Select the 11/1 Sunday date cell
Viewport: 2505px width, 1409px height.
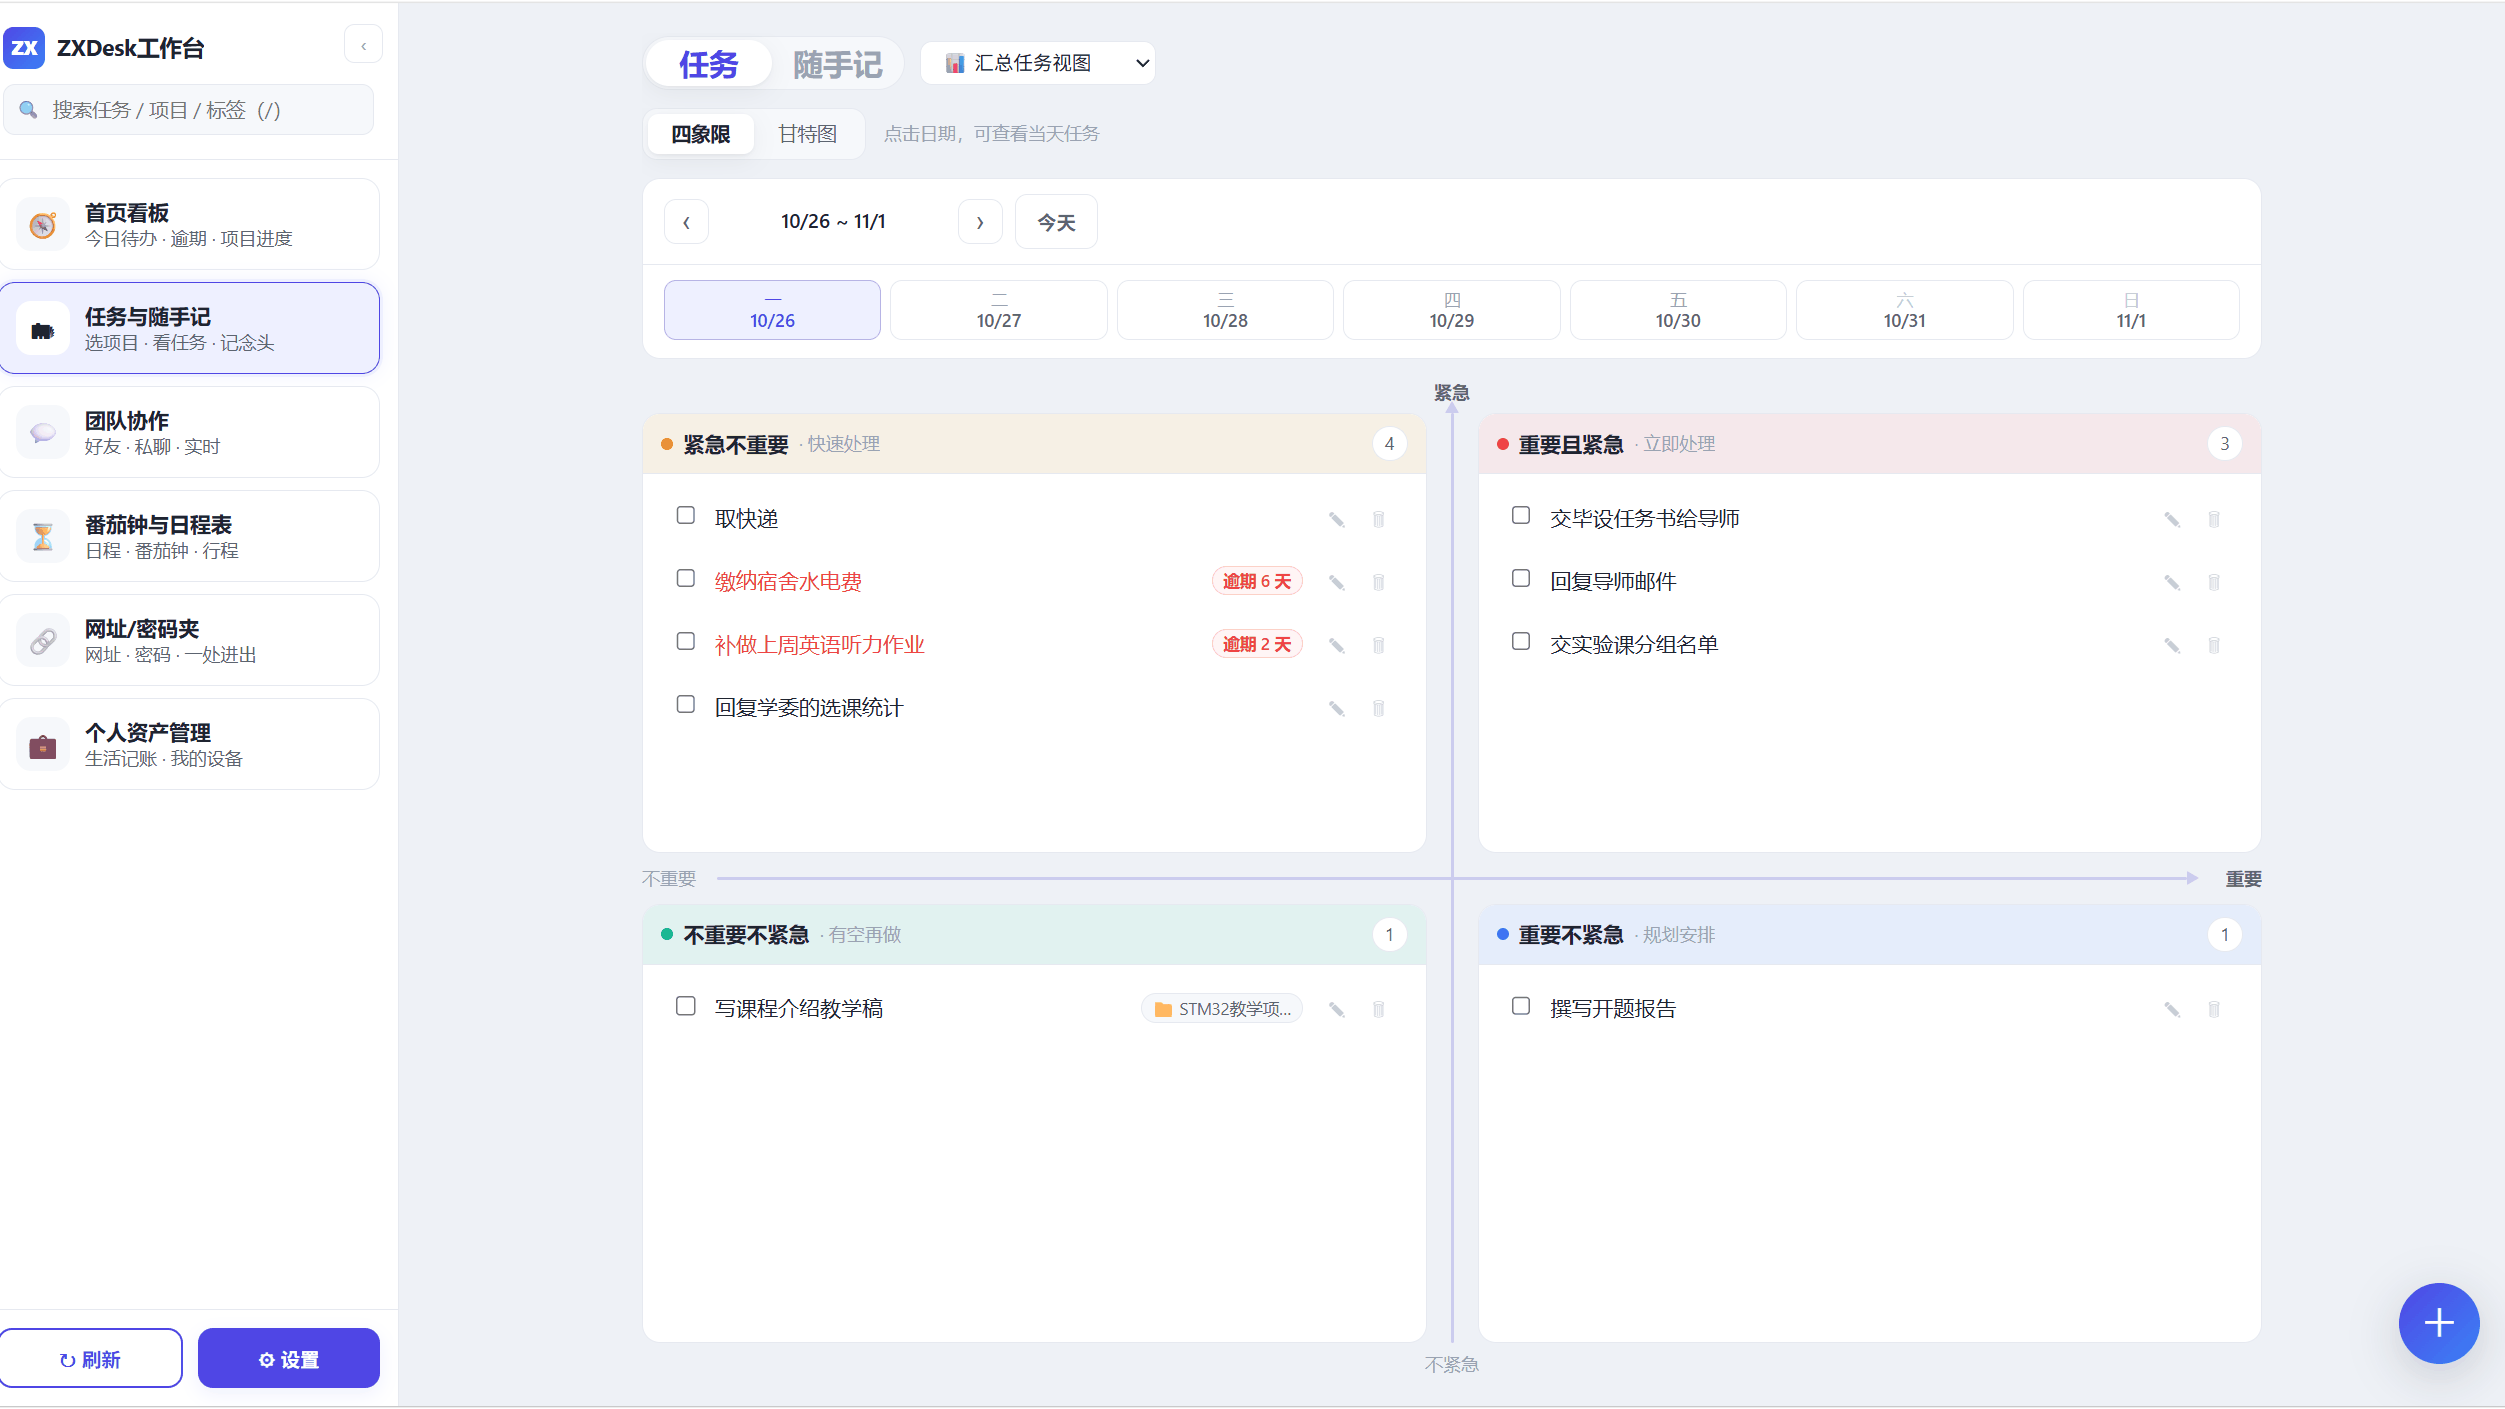tap(2130, 310)
